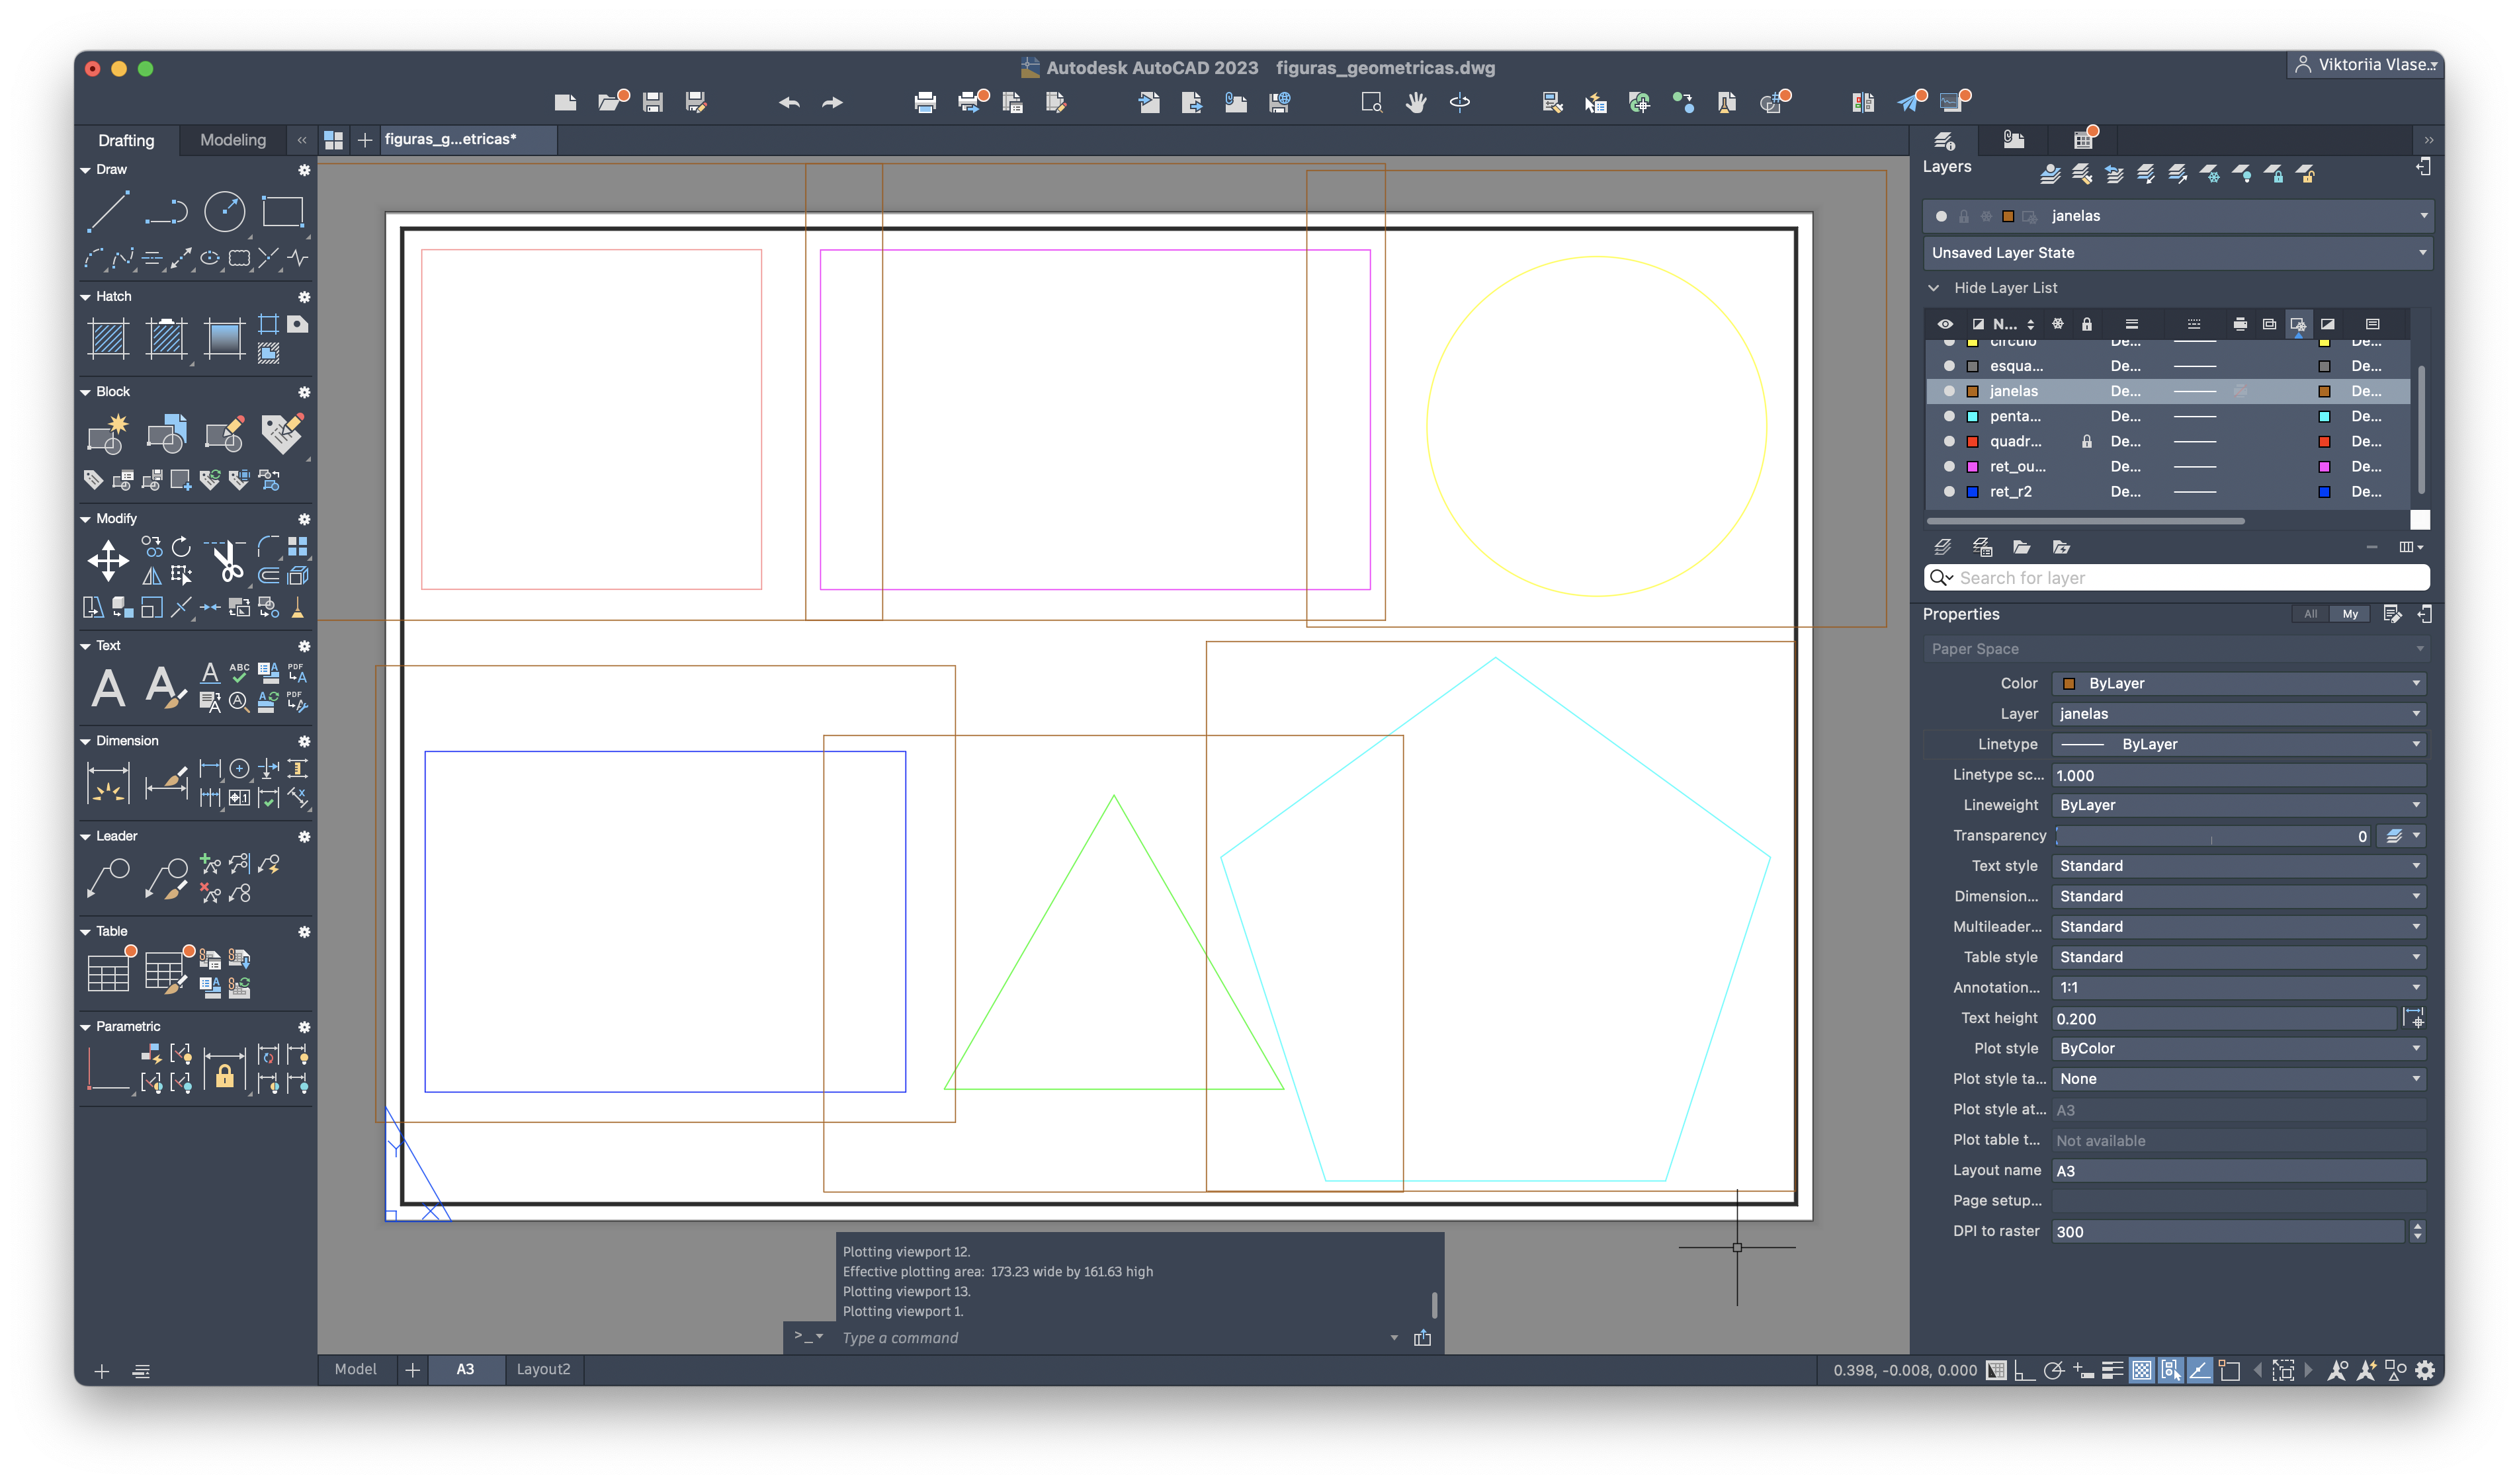Screen dimensions: 2519x1484
Task: Click the ret_r2 layer color swatch
Action: pyautogui.click(x=1972, y=492)
